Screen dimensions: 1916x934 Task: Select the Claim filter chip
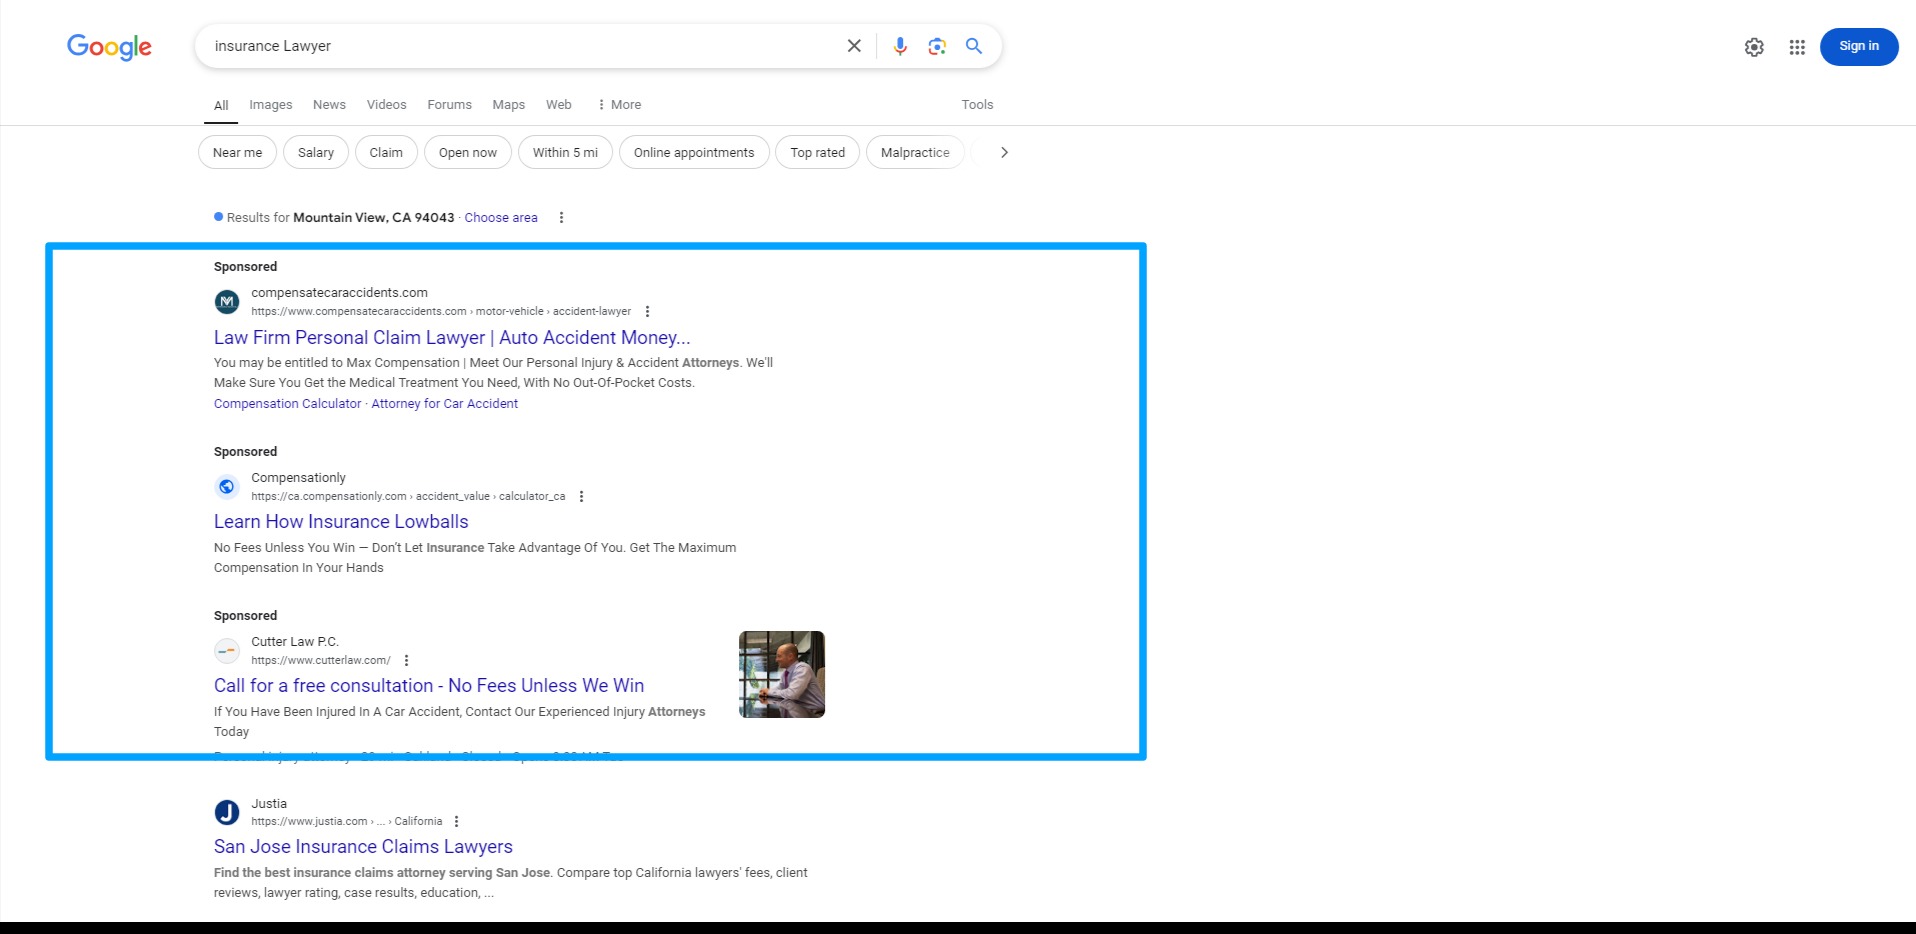tap(386, 153)
